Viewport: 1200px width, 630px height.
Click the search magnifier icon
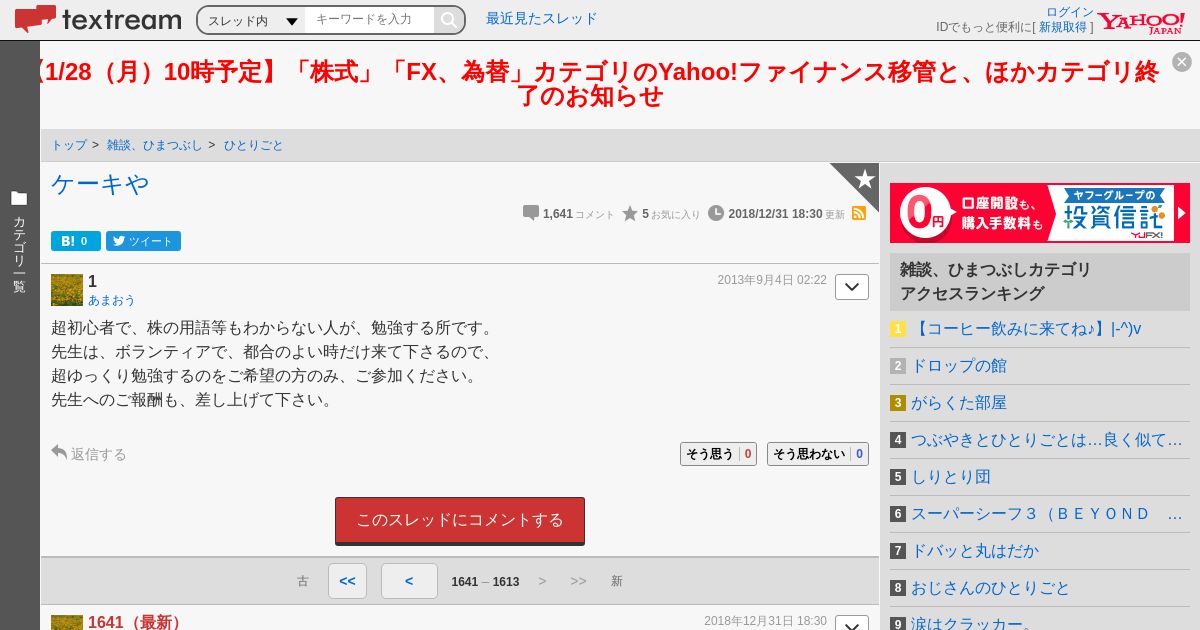[x=449, y=20]
